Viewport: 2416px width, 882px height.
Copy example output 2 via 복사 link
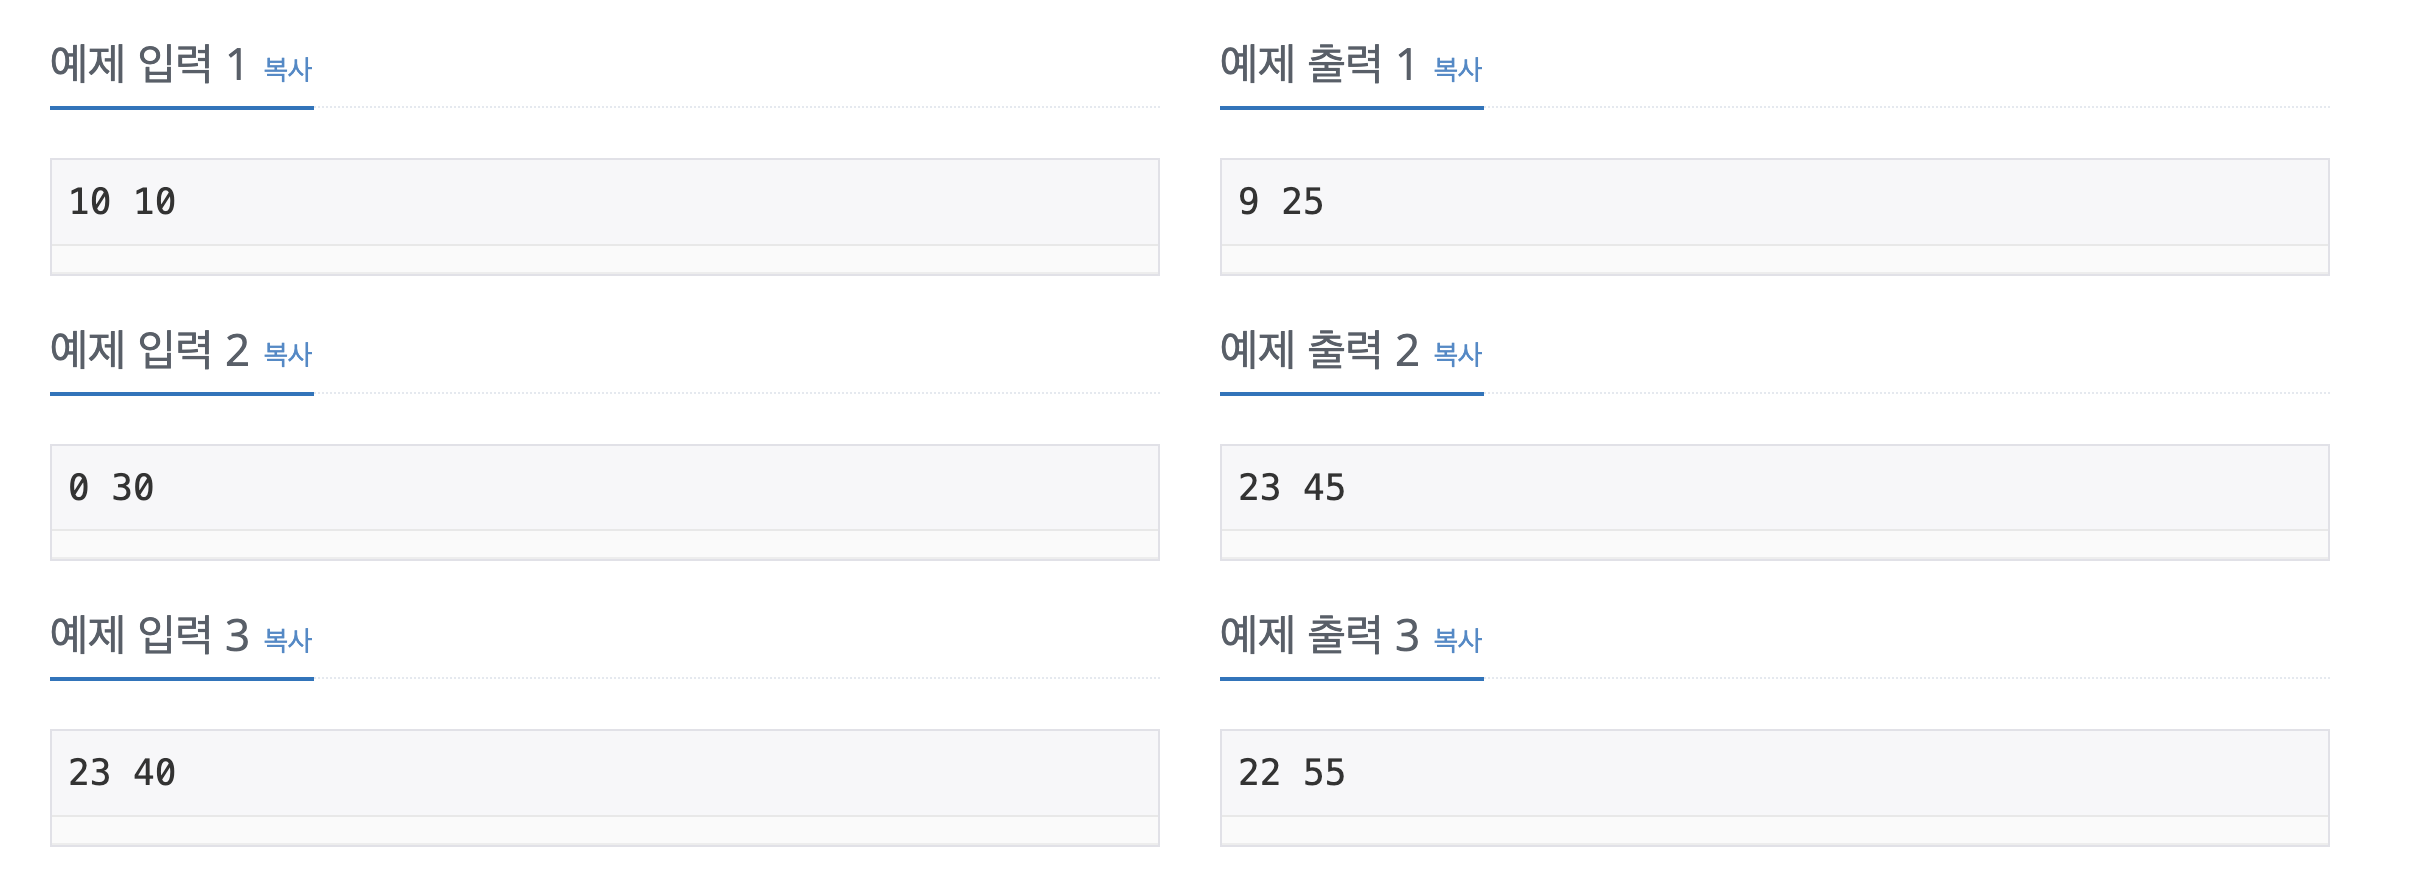[1458, 354]
